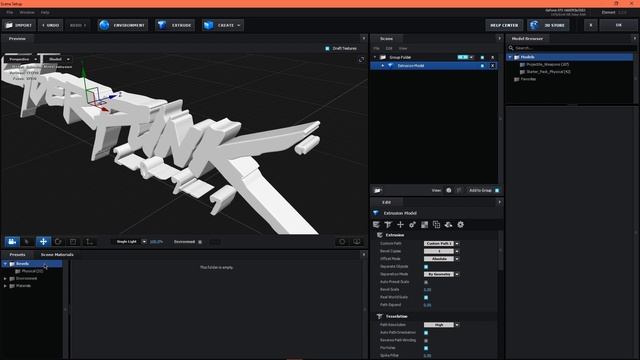This screenshot has width=640, height=360.
Task: Open the Offset Mode Absolute dropdown
Action: [x=441, y=259]
